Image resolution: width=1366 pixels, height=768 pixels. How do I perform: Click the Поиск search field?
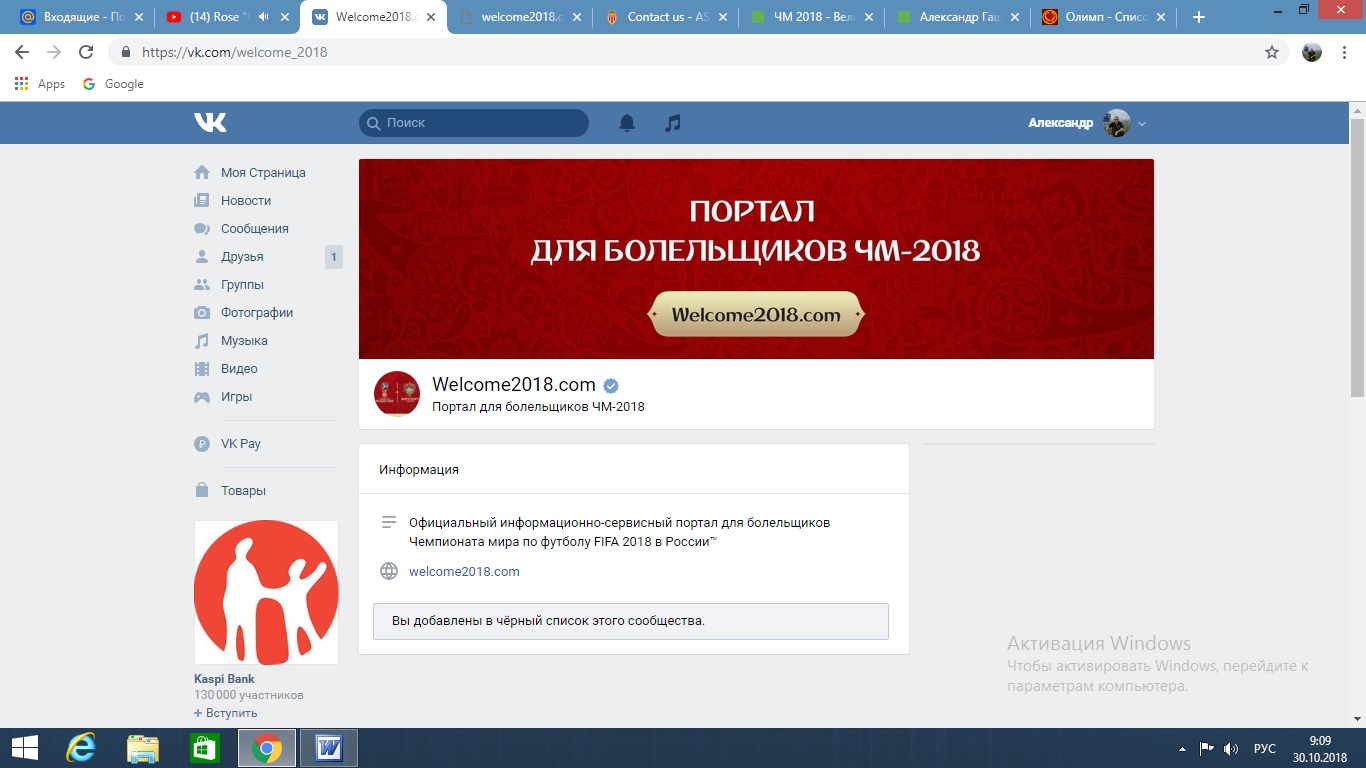coord(474,123)
